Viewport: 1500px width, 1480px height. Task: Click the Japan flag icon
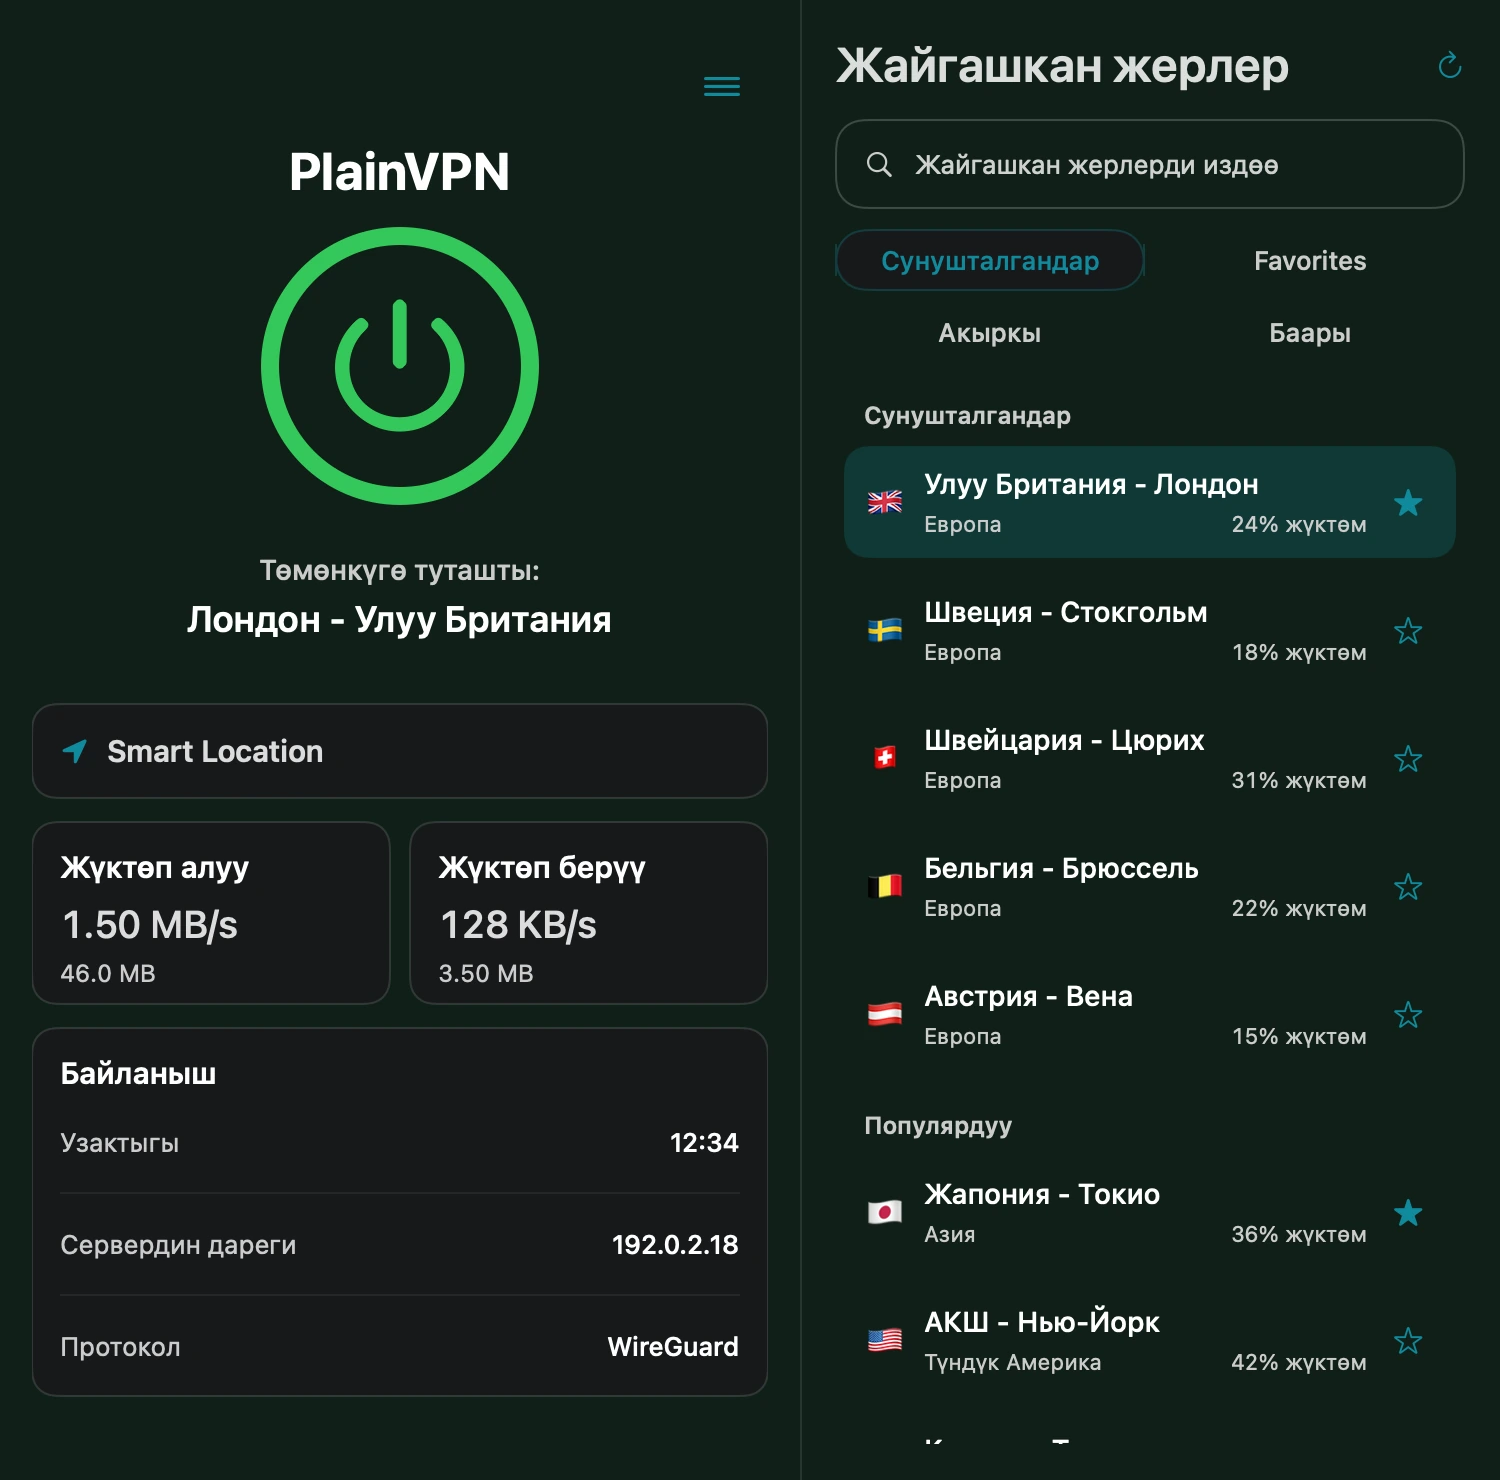tap(885, 1212)
